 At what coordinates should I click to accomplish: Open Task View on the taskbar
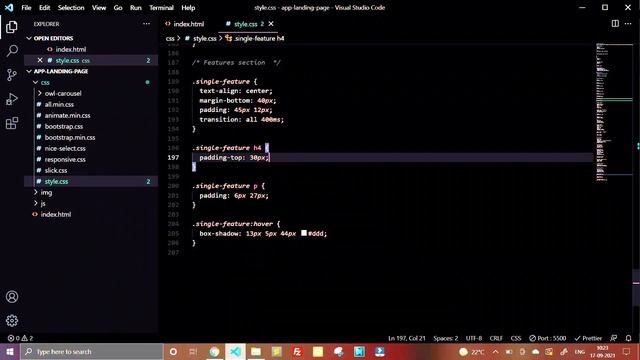pyautogui.click(x=193, y=351)
